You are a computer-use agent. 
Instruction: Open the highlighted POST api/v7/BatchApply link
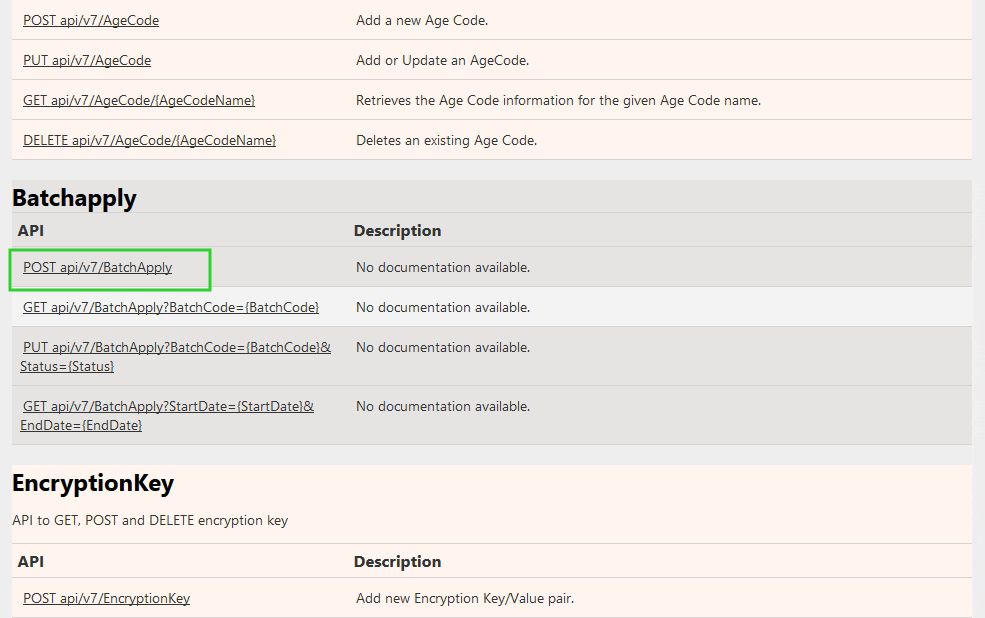[97, 268]
